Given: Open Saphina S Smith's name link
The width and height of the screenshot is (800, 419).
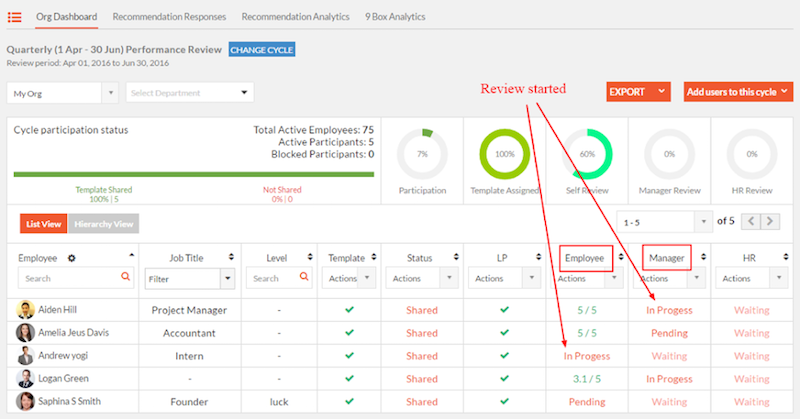Looking at the screenshot, I should (x=69, y=402).
